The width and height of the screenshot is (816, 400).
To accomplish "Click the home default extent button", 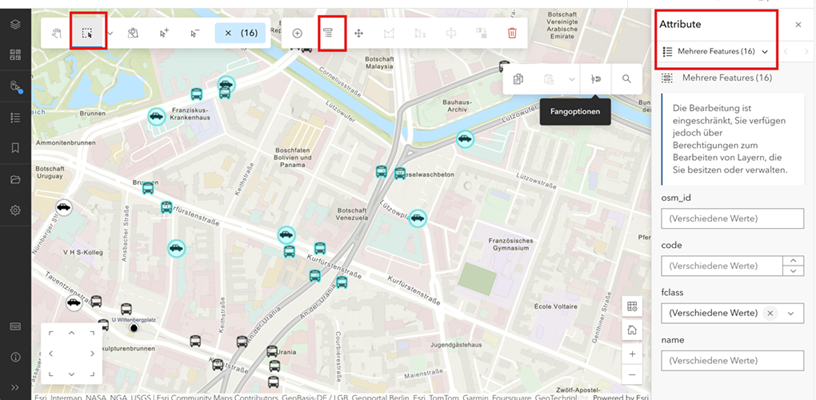I will [632, 330].
